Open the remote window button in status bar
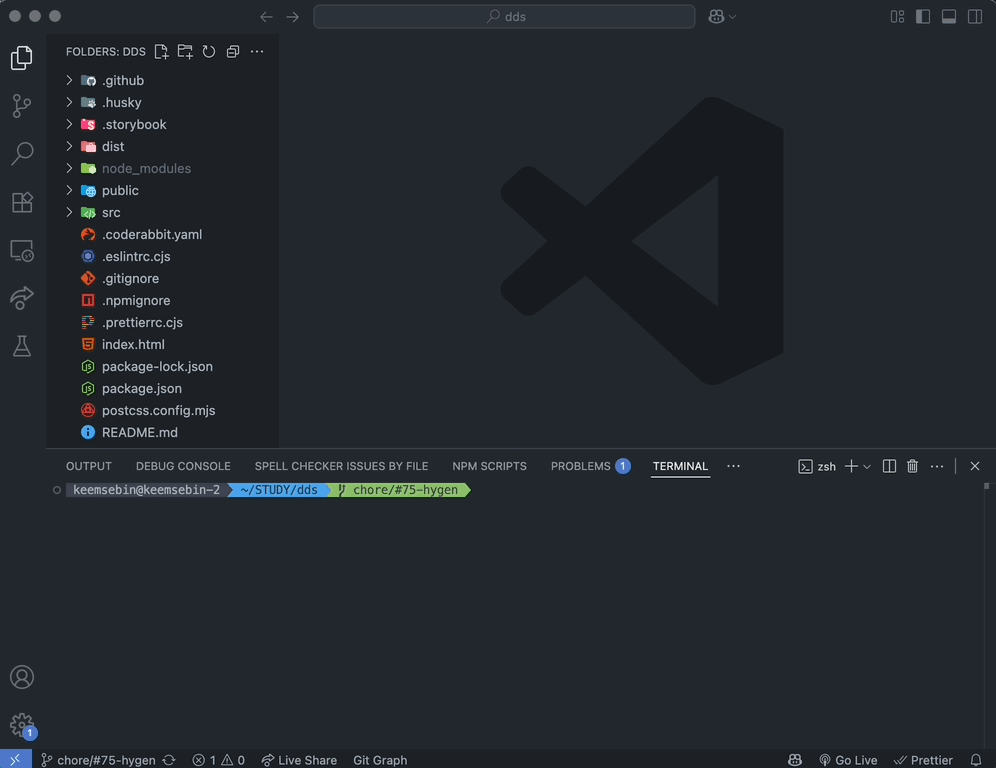996x768 pixels. point(15,760)
